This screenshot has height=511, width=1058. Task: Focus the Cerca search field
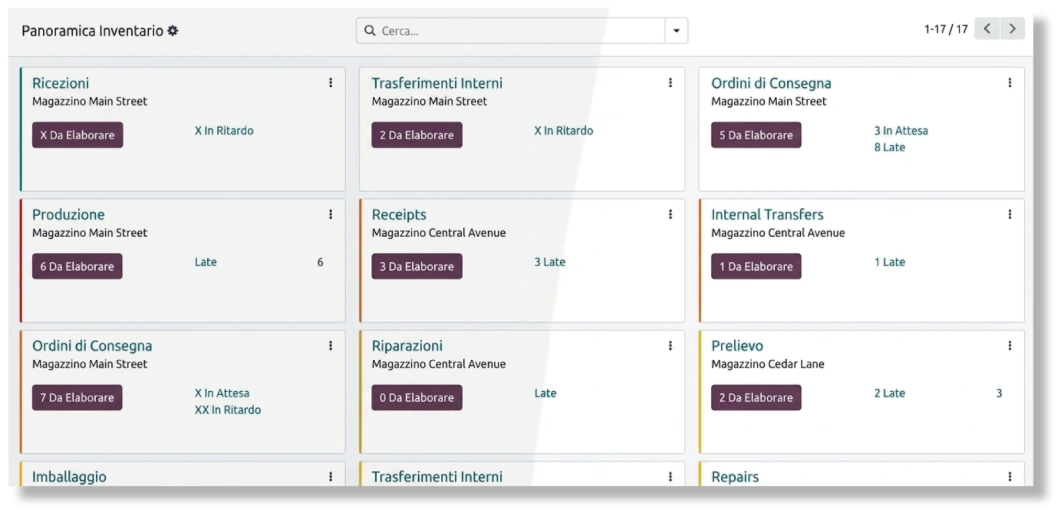tap(521, 30)
